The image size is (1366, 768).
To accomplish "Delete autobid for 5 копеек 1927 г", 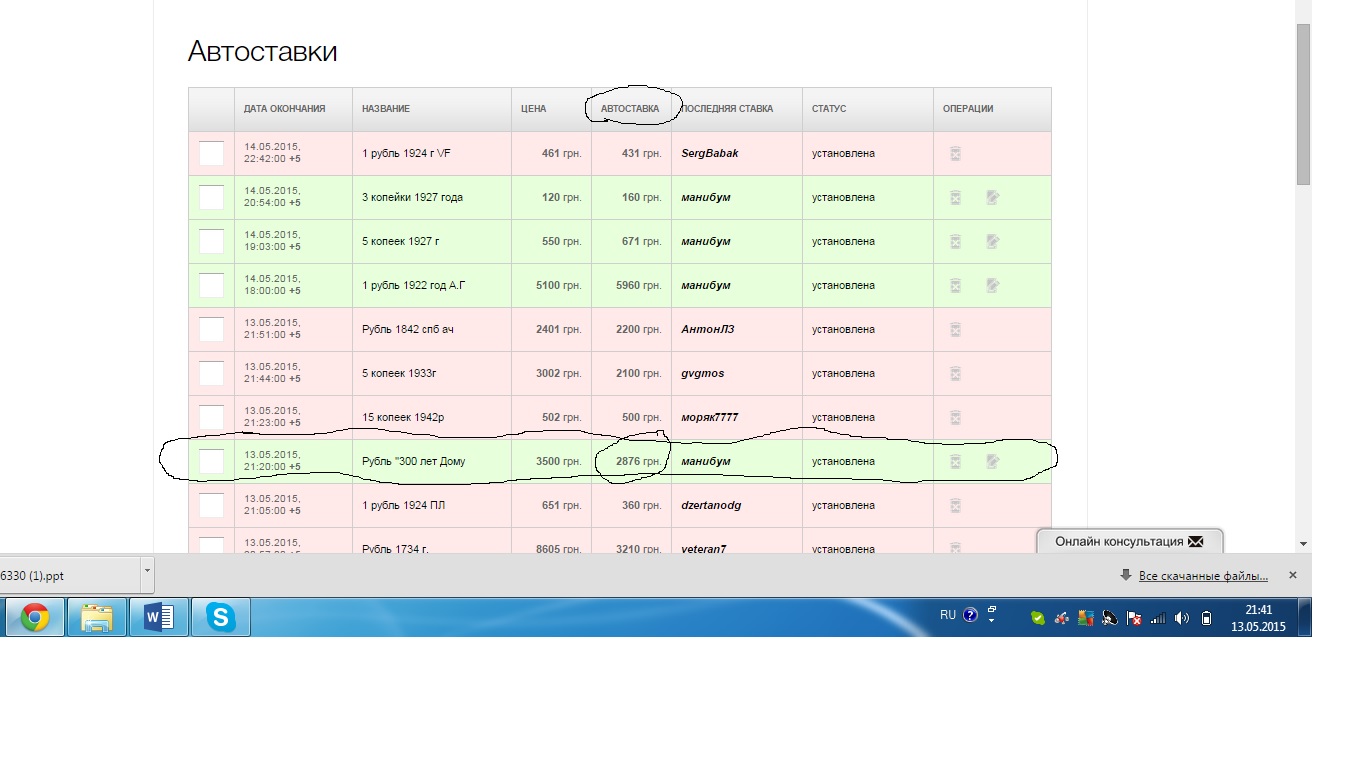I will [955, 242].
